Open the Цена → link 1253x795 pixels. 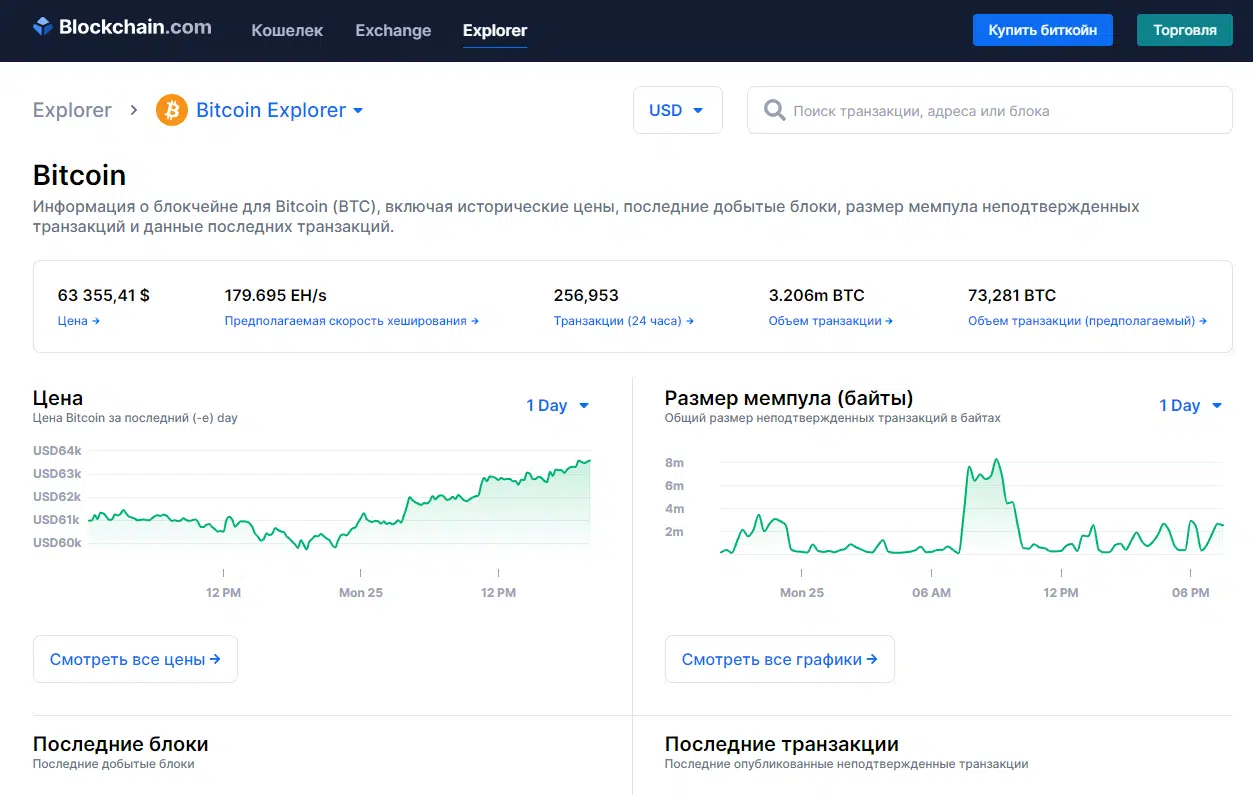[79, 321]
